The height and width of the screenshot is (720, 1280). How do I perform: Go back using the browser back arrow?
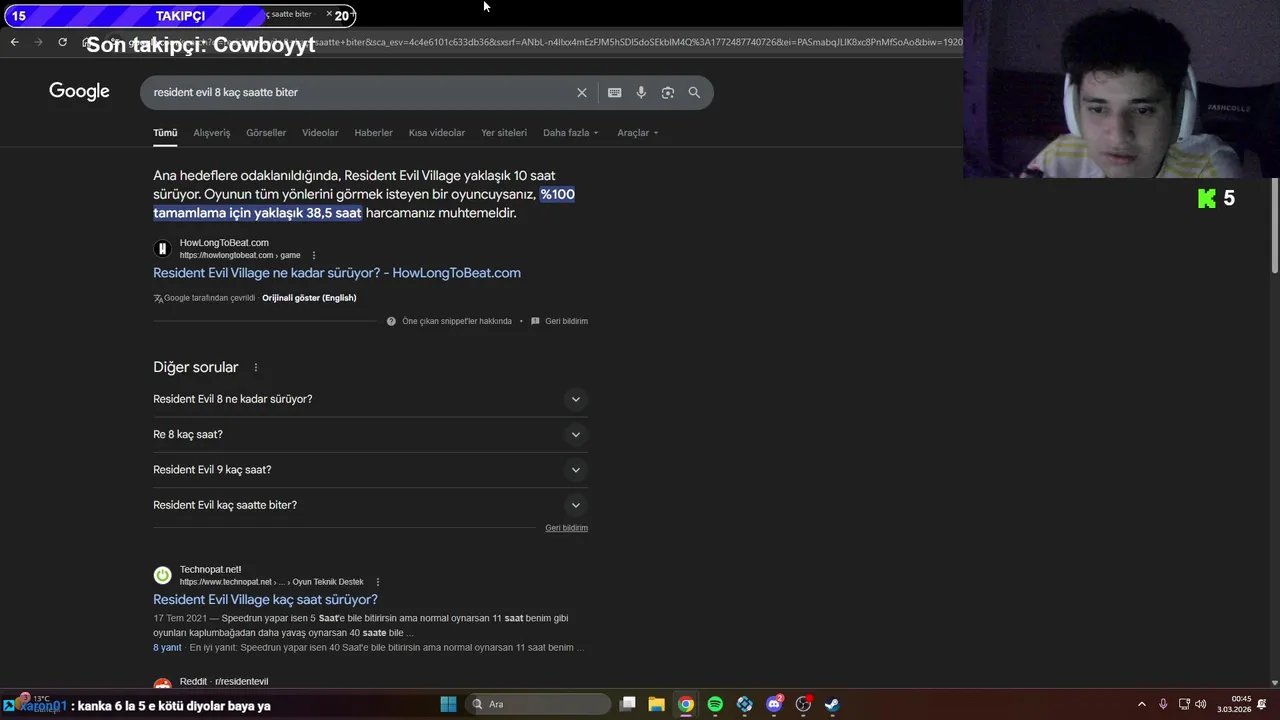click(14, 42)
